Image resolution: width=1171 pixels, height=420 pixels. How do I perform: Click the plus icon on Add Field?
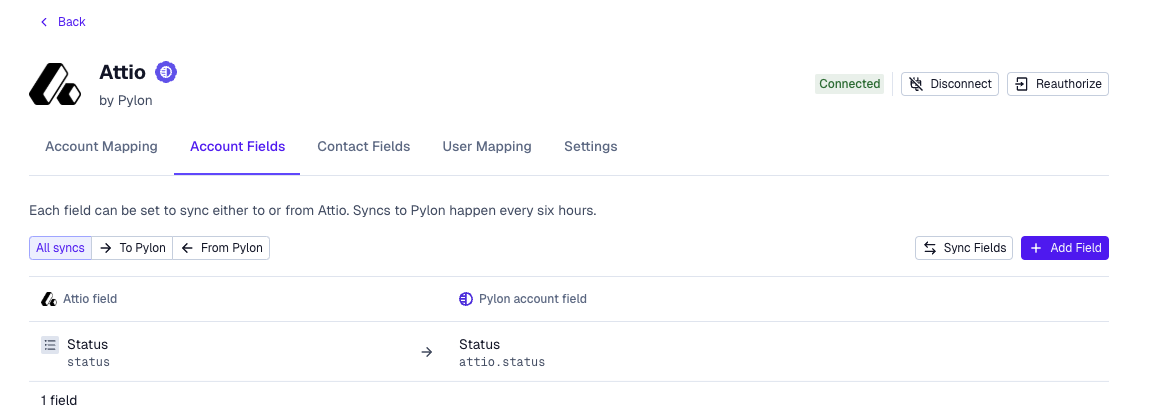1036,248
